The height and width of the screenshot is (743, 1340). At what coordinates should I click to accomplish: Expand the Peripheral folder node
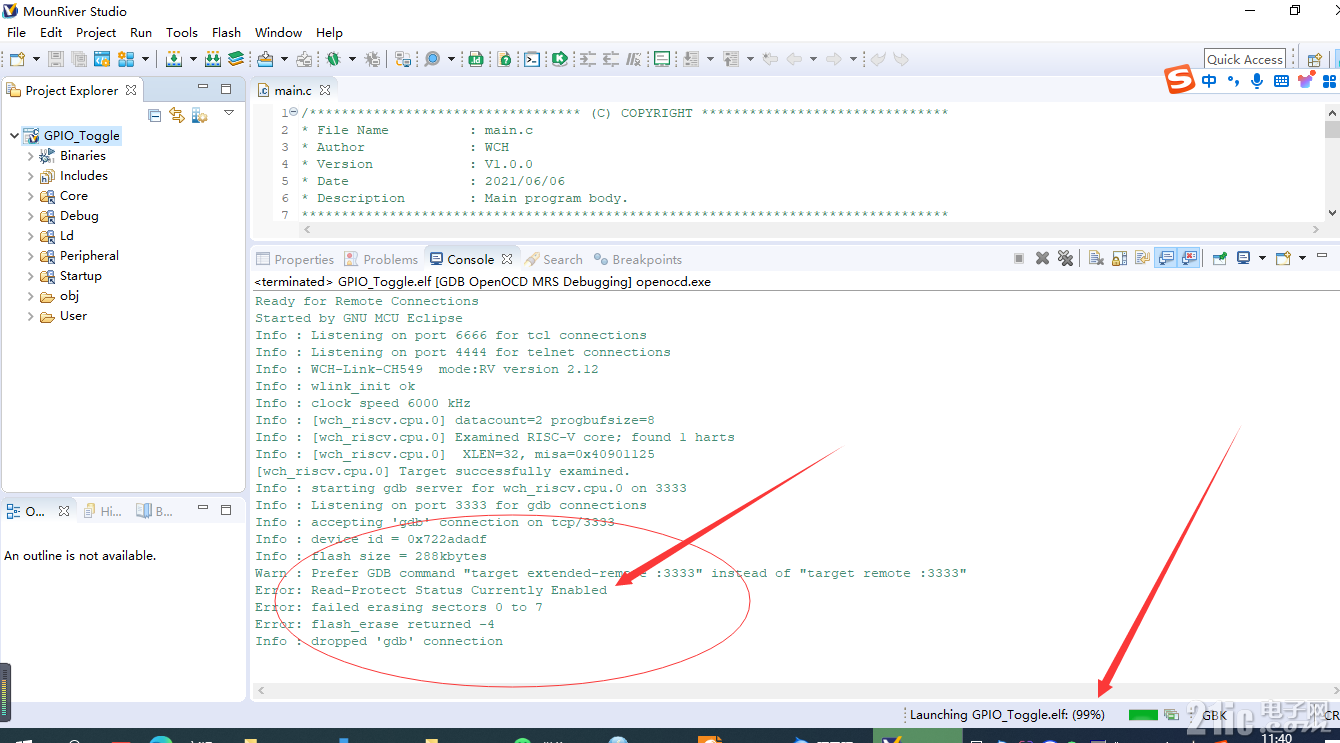click(x=30, y=256)
